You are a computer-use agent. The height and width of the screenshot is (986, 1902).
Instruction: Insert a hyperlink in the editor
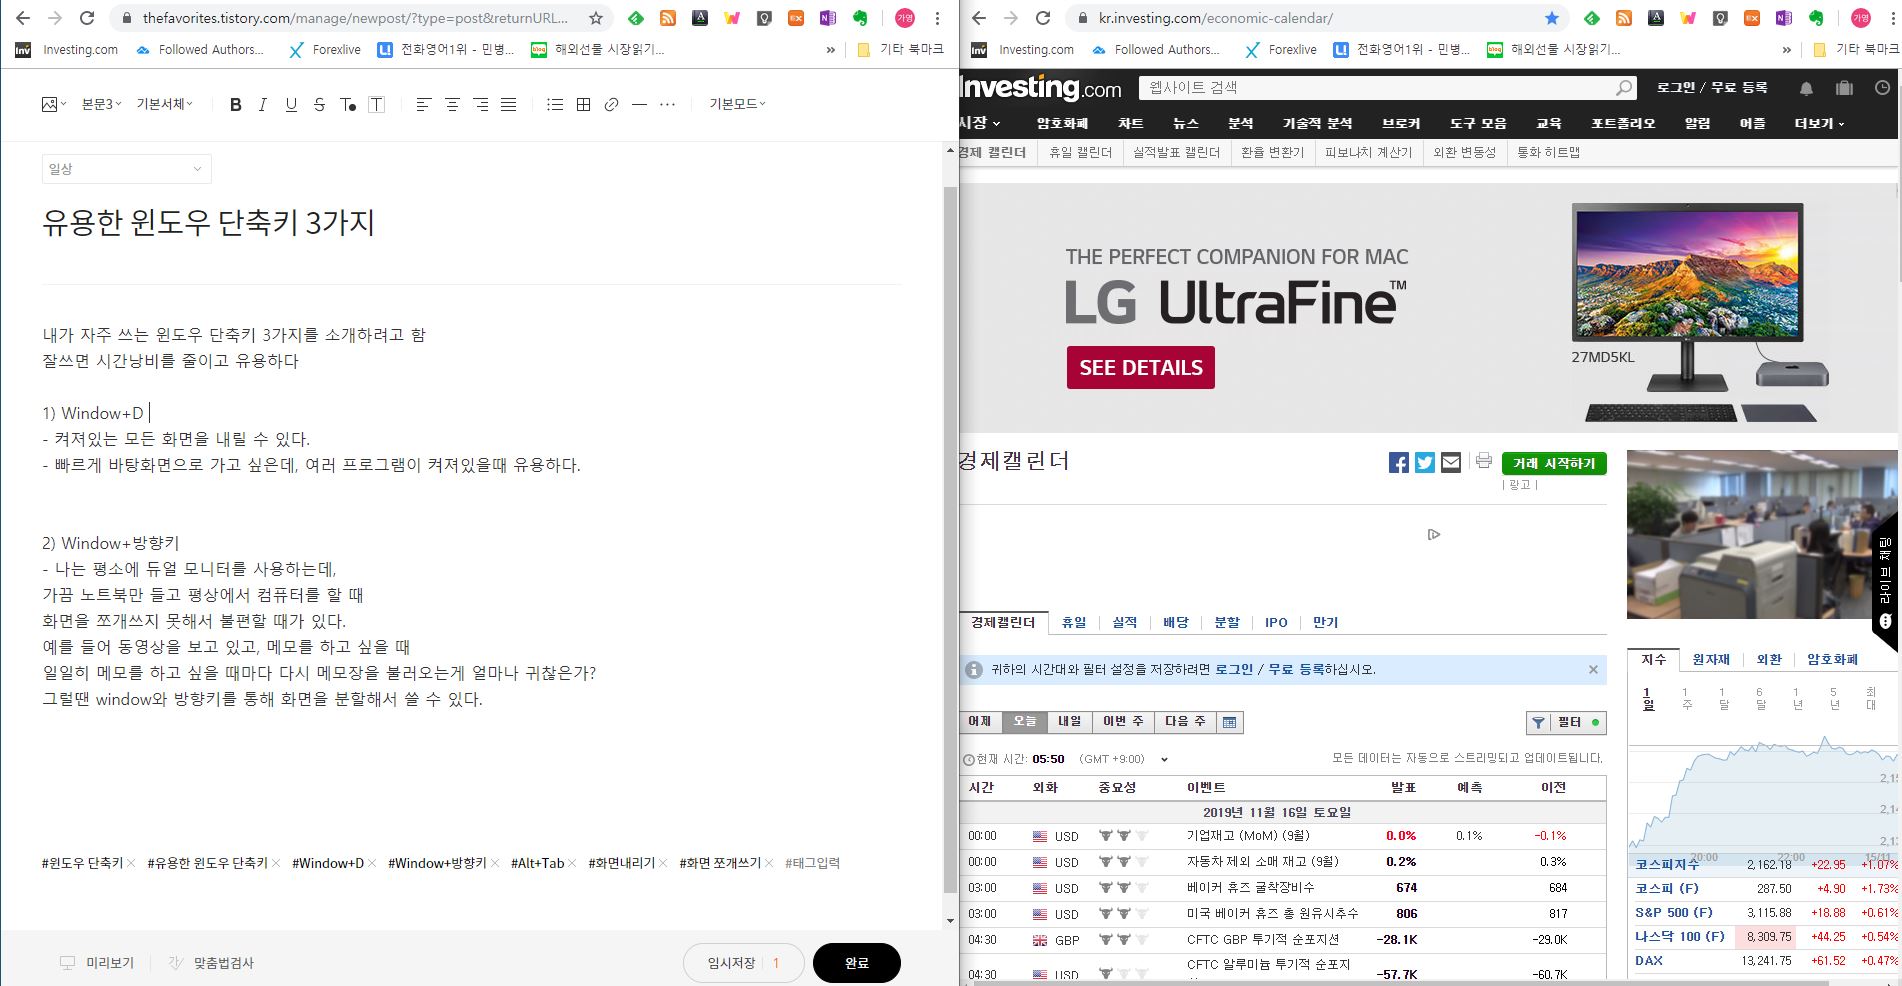pos(612,104)
